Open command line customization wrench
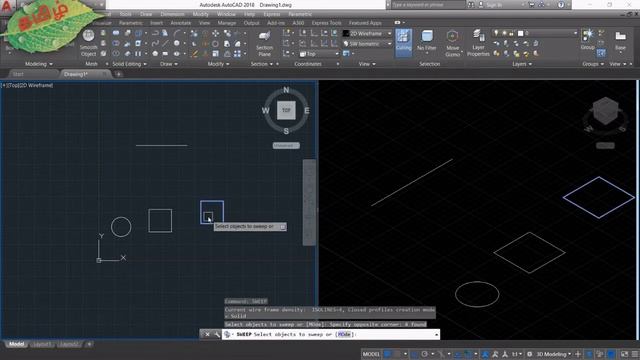This screenshot has width=640, height=360. [216, 334]
